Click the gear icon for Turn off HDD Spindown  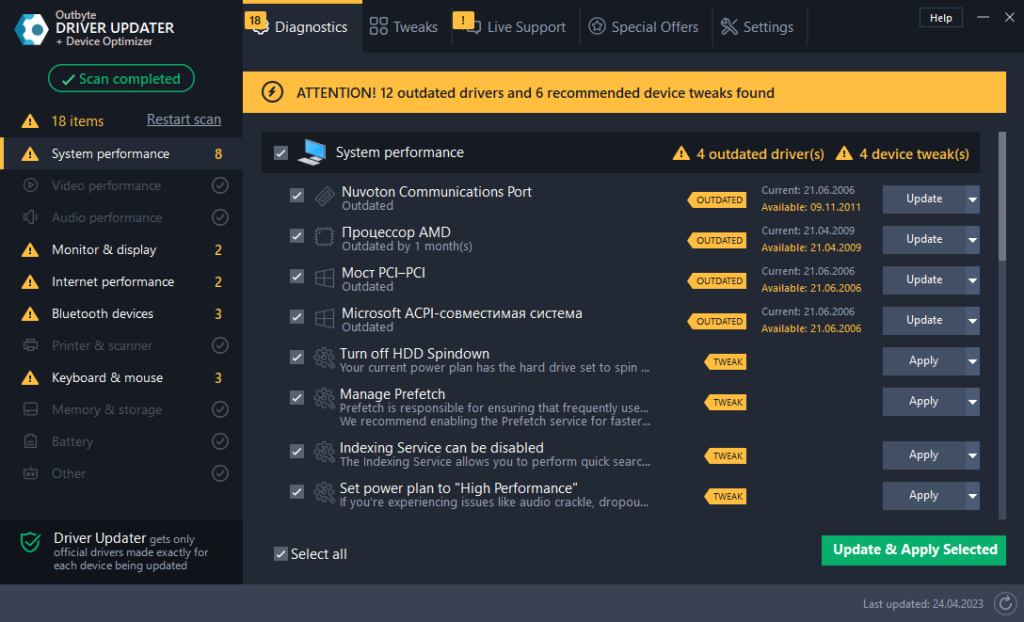pos(324,358)
